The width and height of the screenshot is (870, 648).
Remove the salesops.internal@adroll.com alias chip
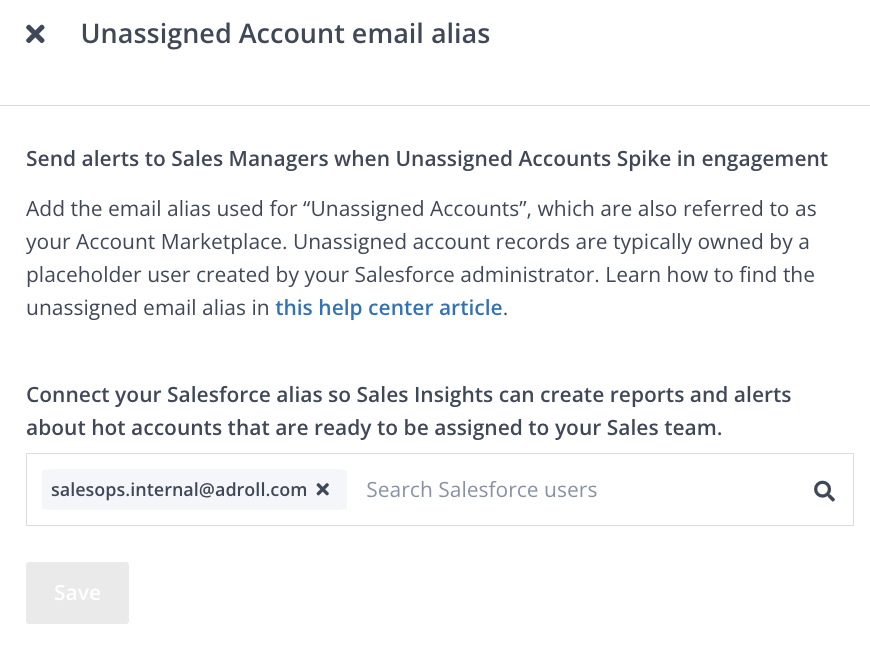point(323,489)
